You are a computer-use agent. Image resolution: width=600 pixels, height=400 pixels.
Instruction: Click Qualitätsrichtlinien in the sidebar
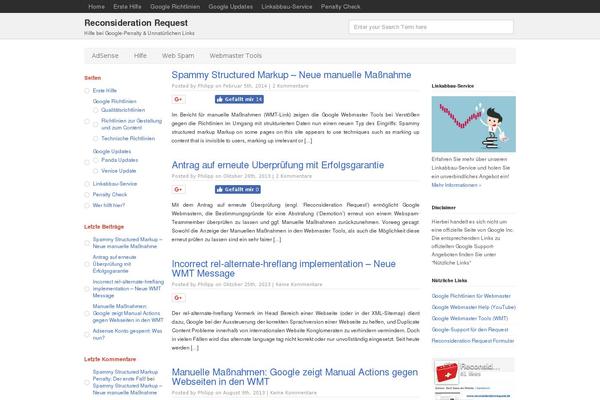point(123,110)
